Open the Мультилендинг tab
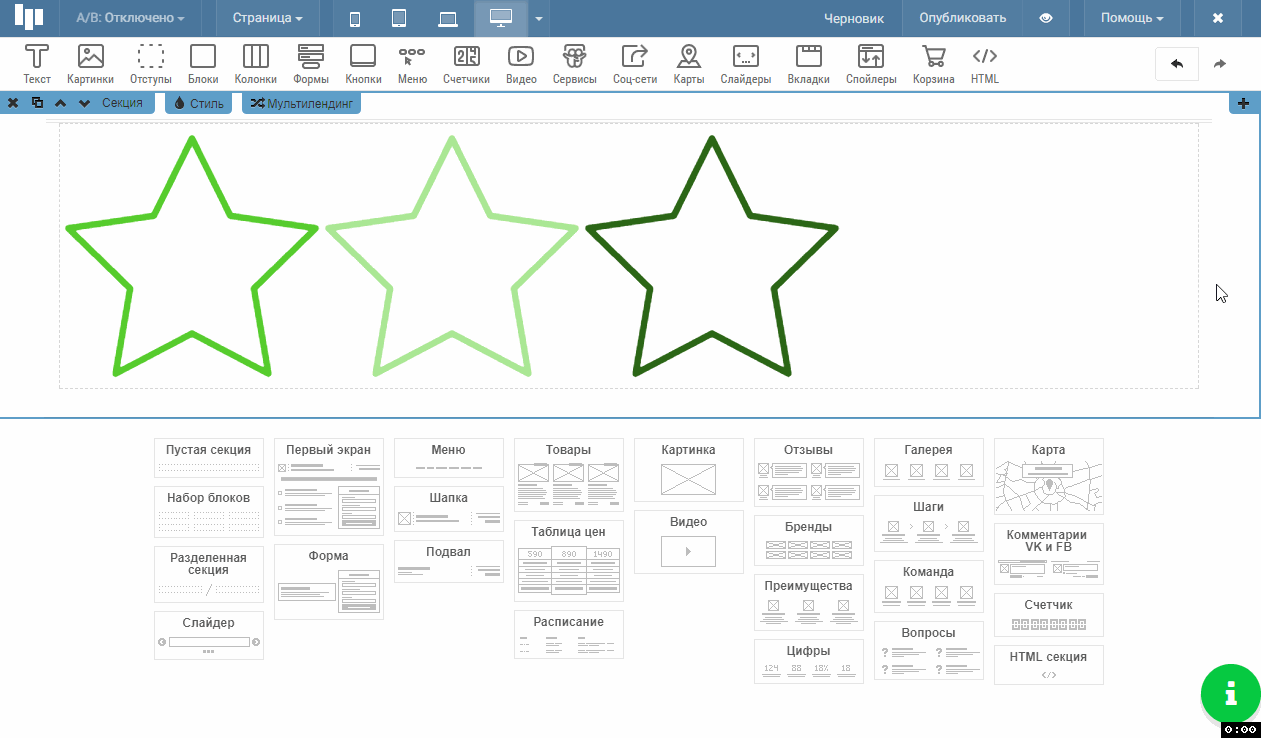This screenshot has width=1261, height=738. 301,103
